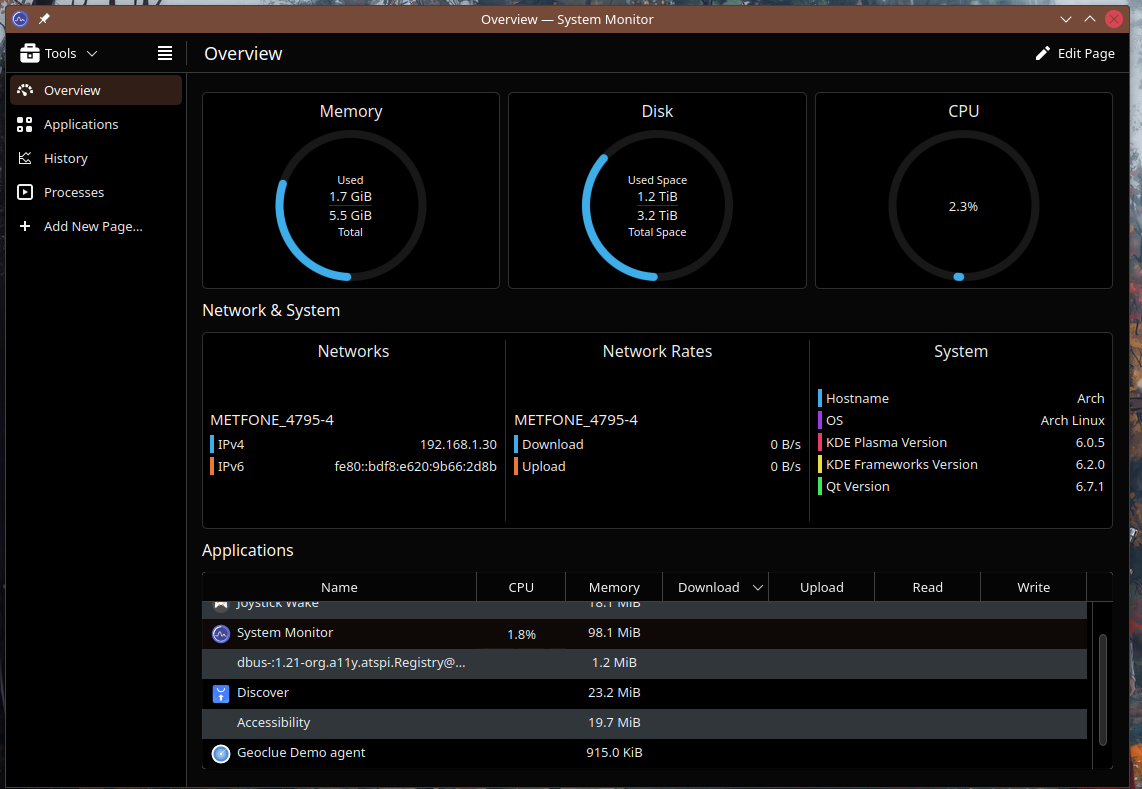
Task: Click the Upload rate 0 B/s value
Action: (x=785, y=466)
